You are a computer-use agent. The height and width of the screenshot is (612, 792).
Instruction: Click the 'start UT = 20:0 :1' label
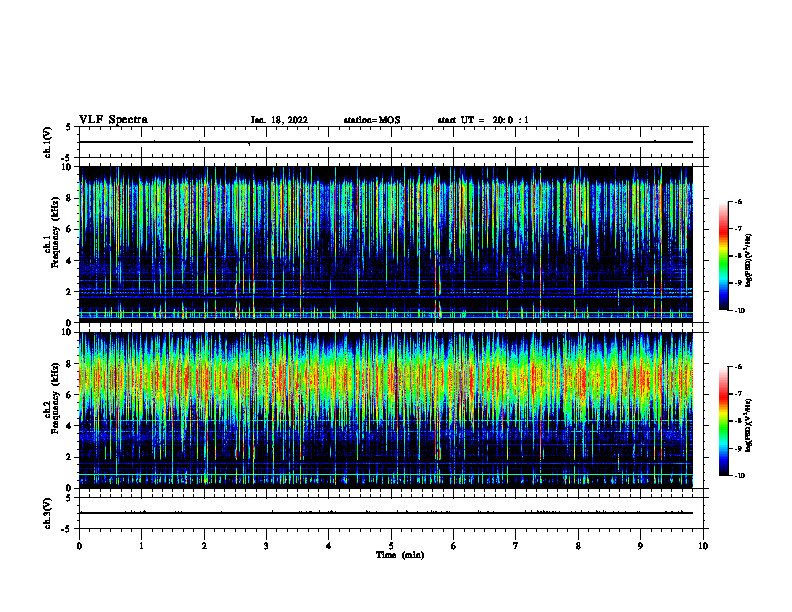(483, 120)
